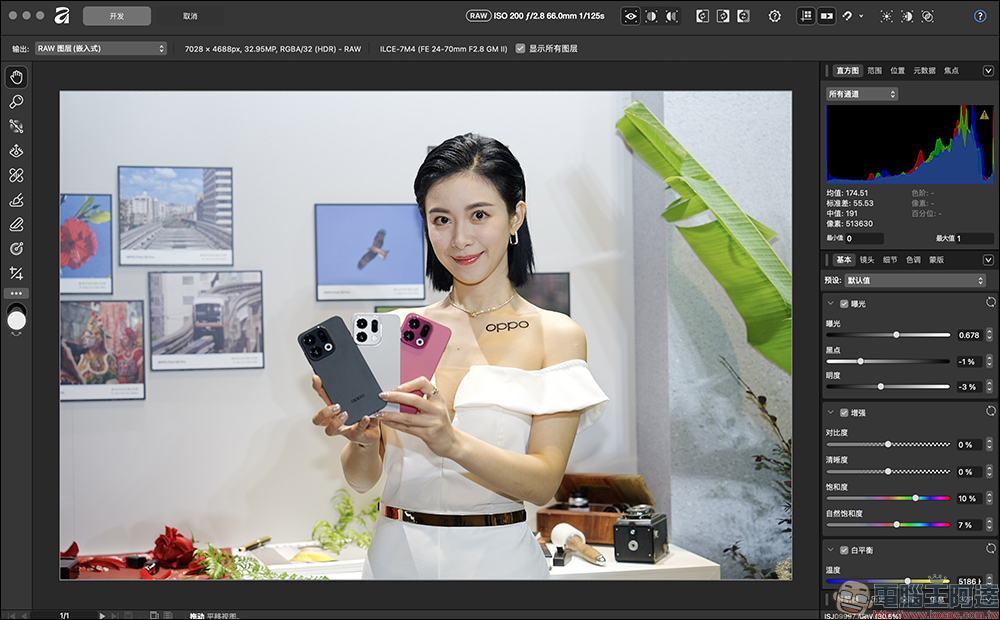
Task: Select the Blemish Removal tool
Action: click(x=16, y=174)
